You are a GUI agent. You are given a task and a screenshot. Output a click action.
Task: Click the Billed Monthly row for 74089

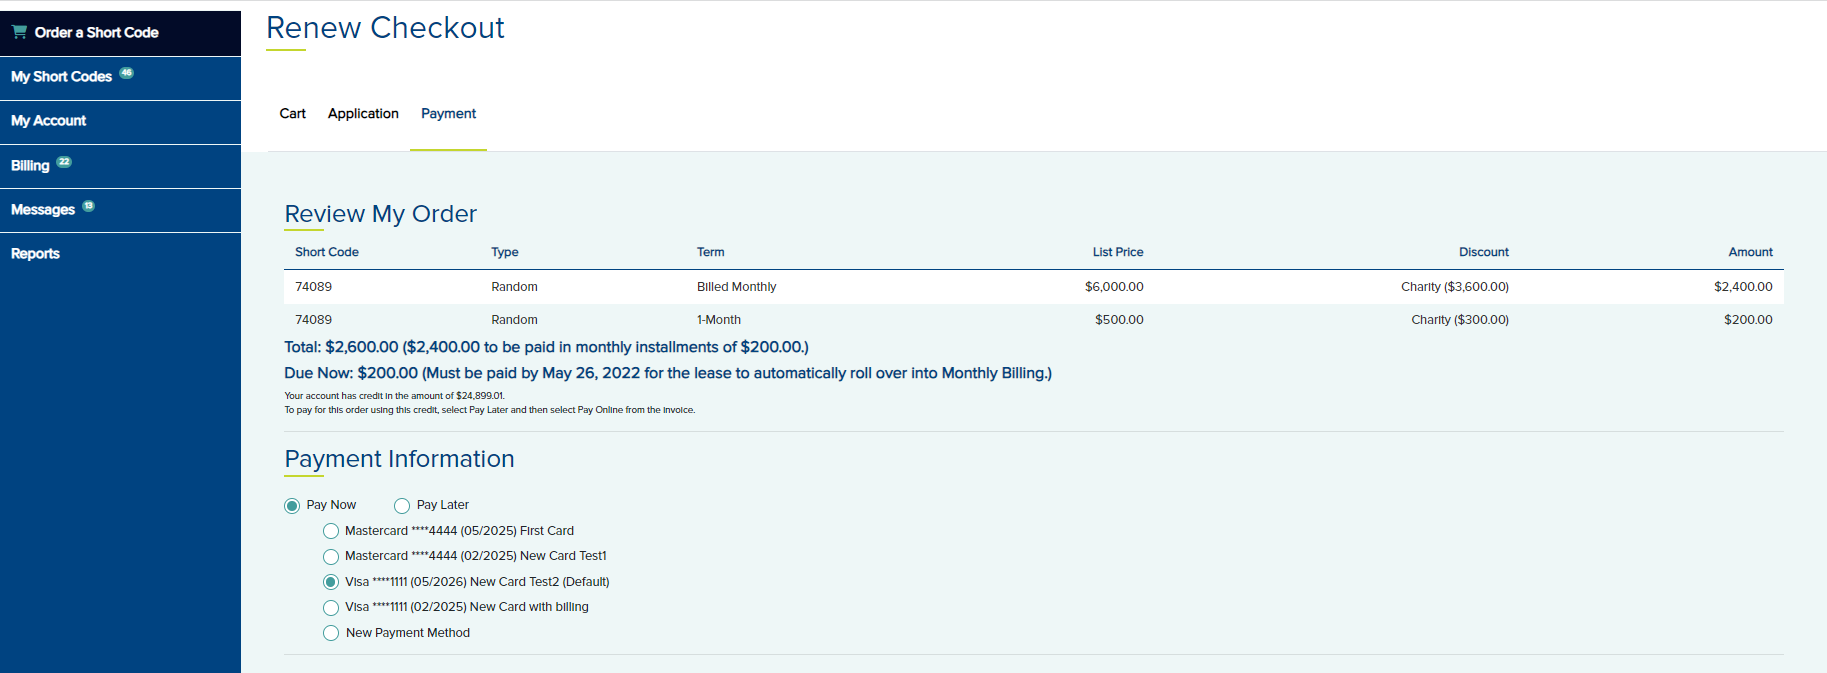point(736,287)
